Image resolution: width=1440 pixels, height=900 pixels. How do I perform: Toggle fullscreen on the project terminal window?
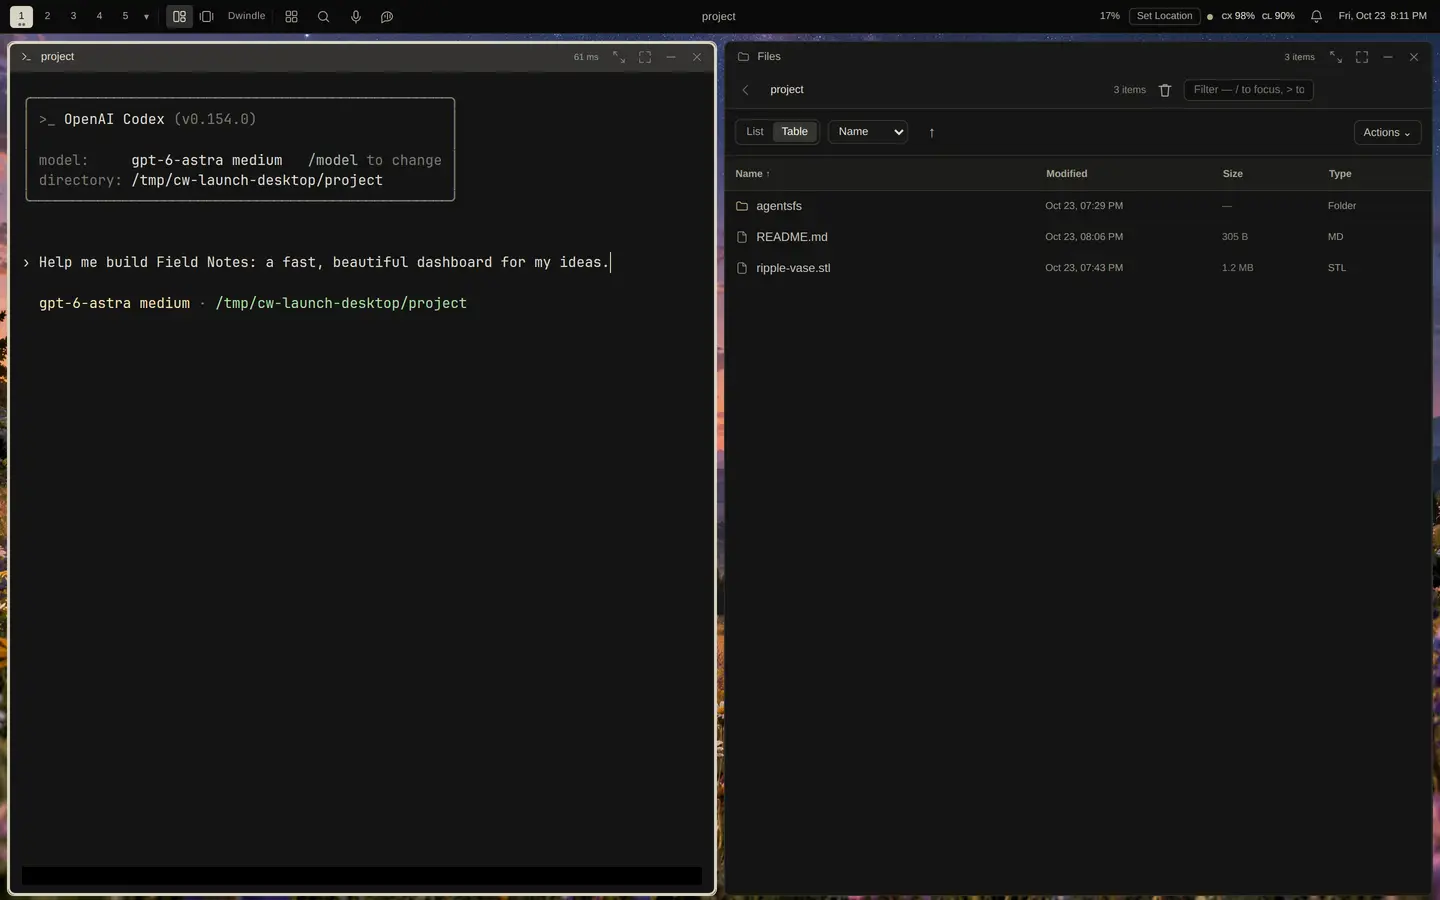pyautogui.click(x=645, y=57)
